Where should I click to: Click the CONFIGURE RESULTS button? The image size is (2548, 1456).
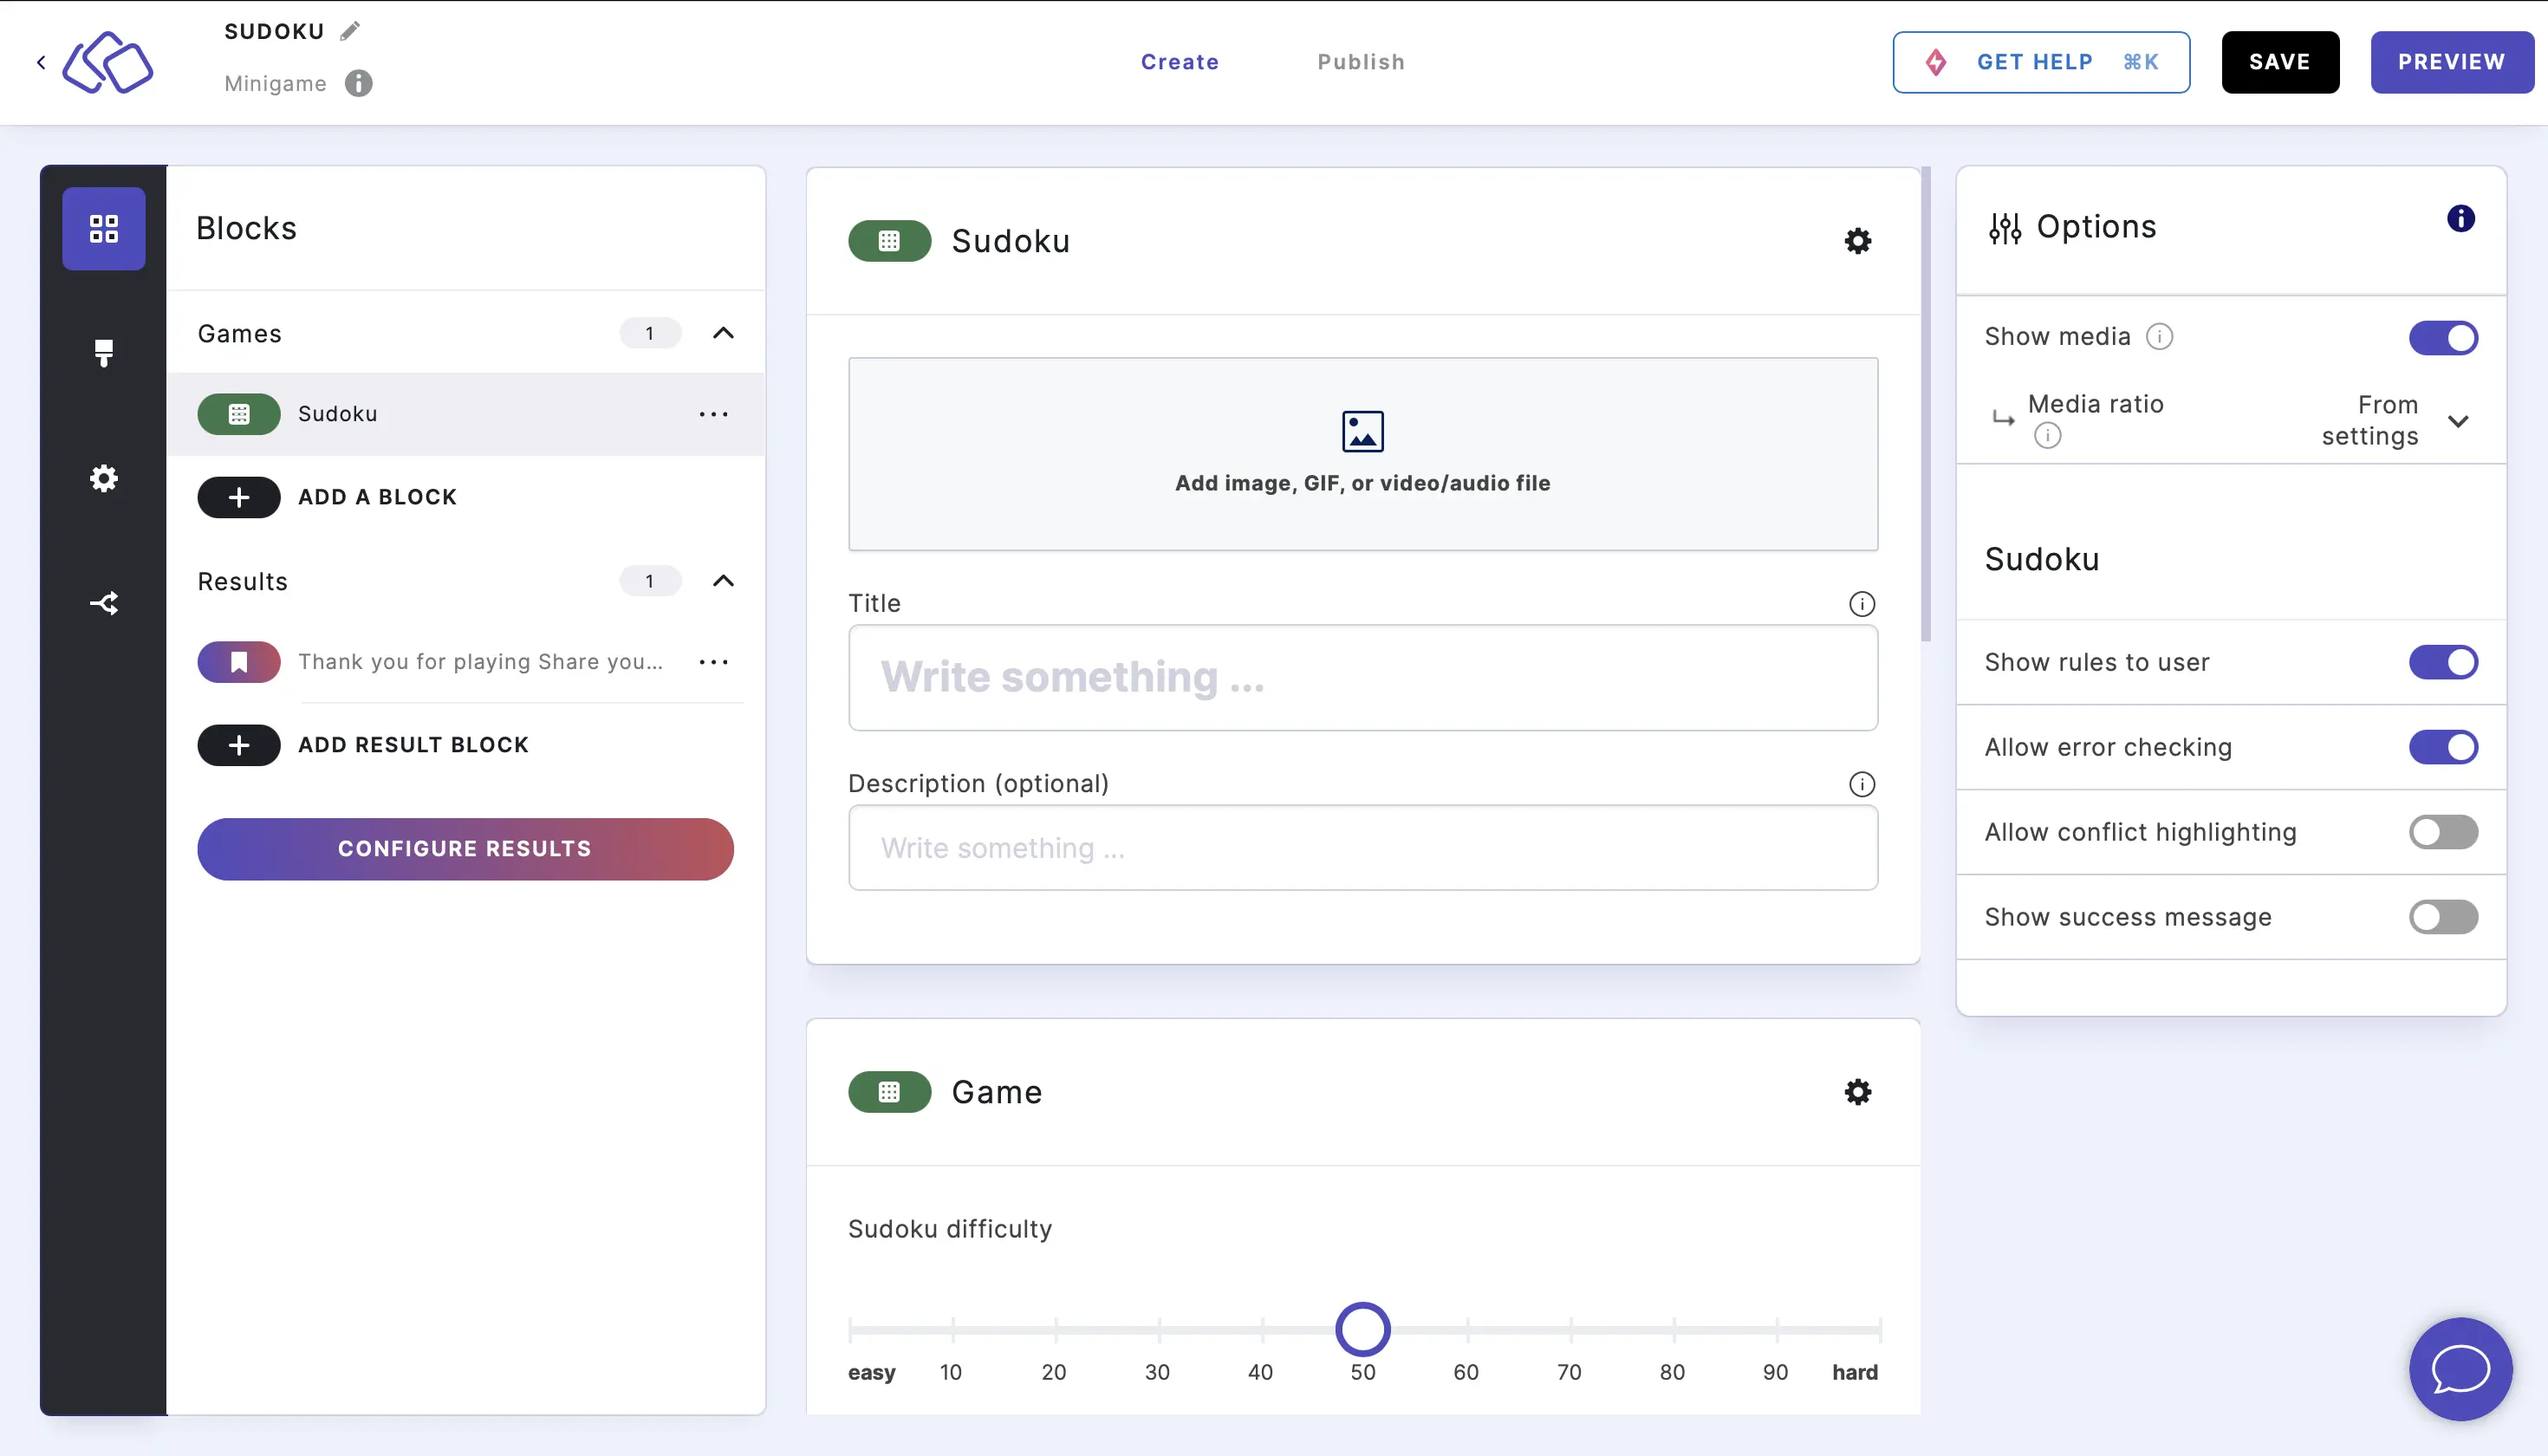[465, 849]
